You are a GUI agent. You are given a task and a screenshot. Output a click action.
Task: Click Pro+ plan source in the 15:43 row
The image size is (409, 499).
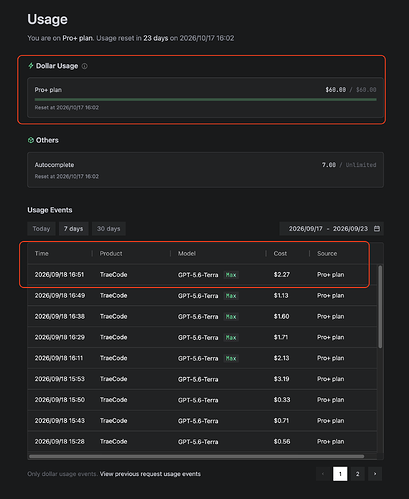pos(331,421)
